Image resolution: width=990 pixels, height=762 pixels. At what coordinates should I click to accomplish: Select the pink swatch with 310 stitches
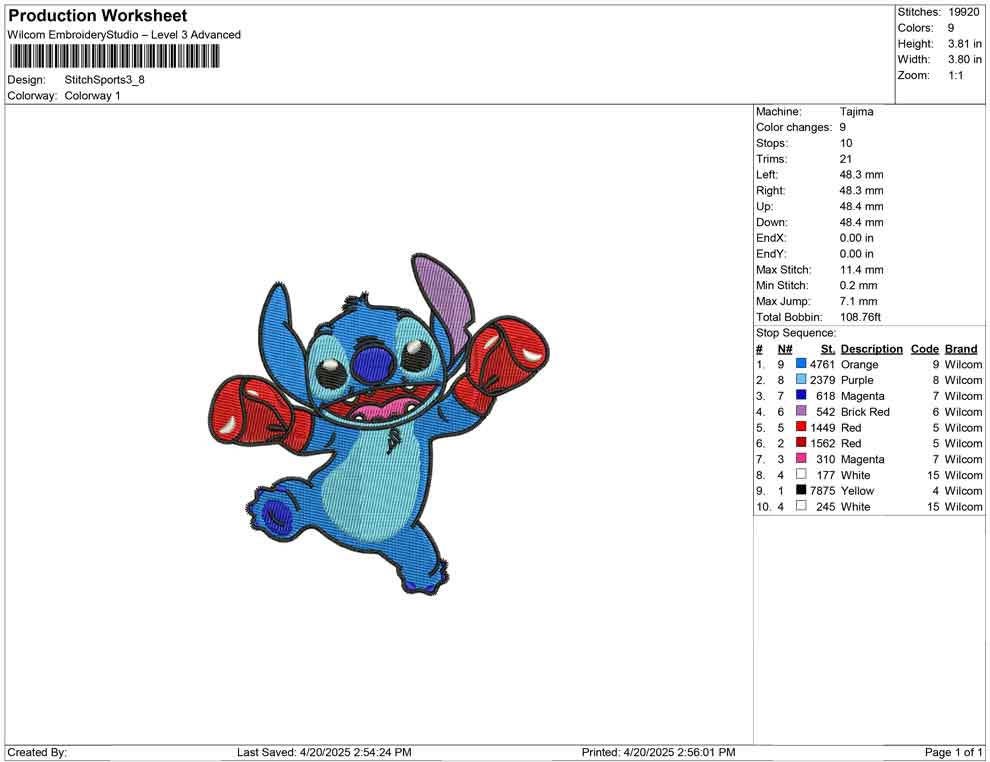(801, 458)
